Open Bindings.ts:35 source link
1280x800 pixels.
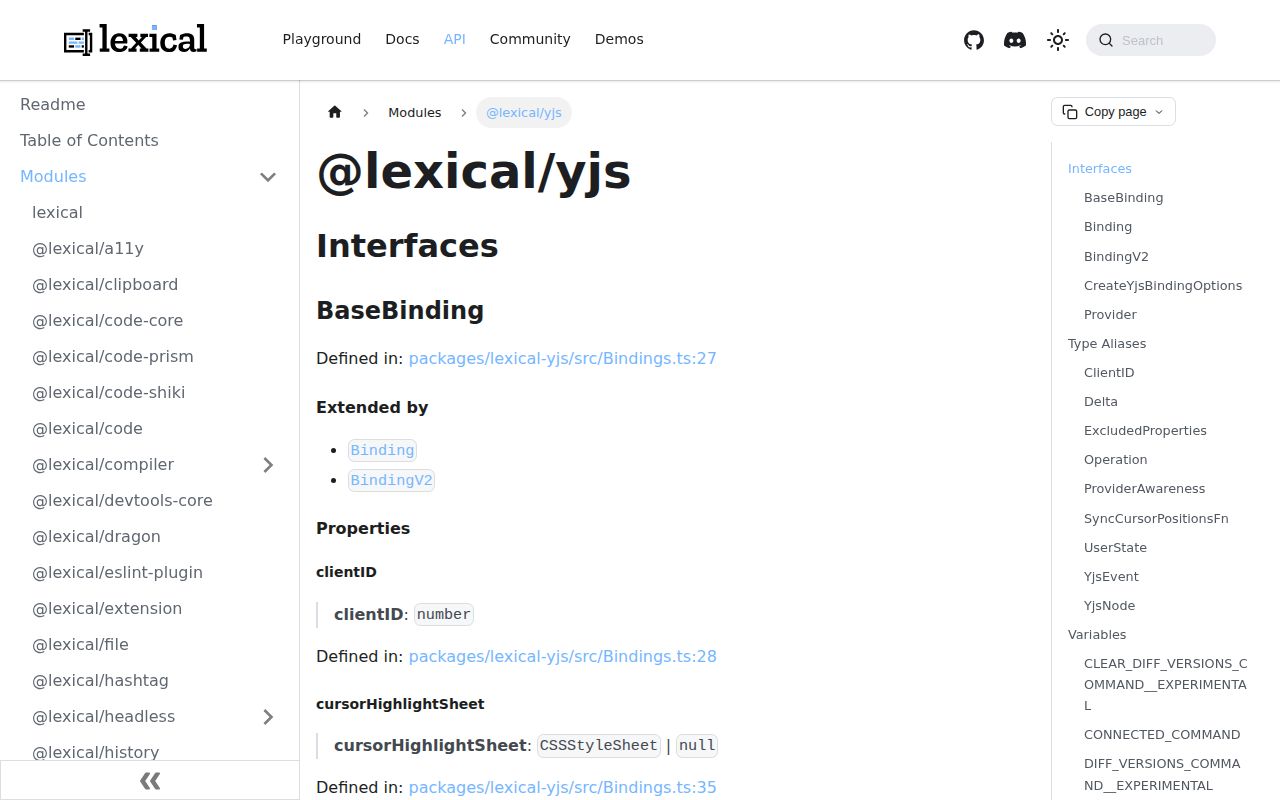[563, 787]
